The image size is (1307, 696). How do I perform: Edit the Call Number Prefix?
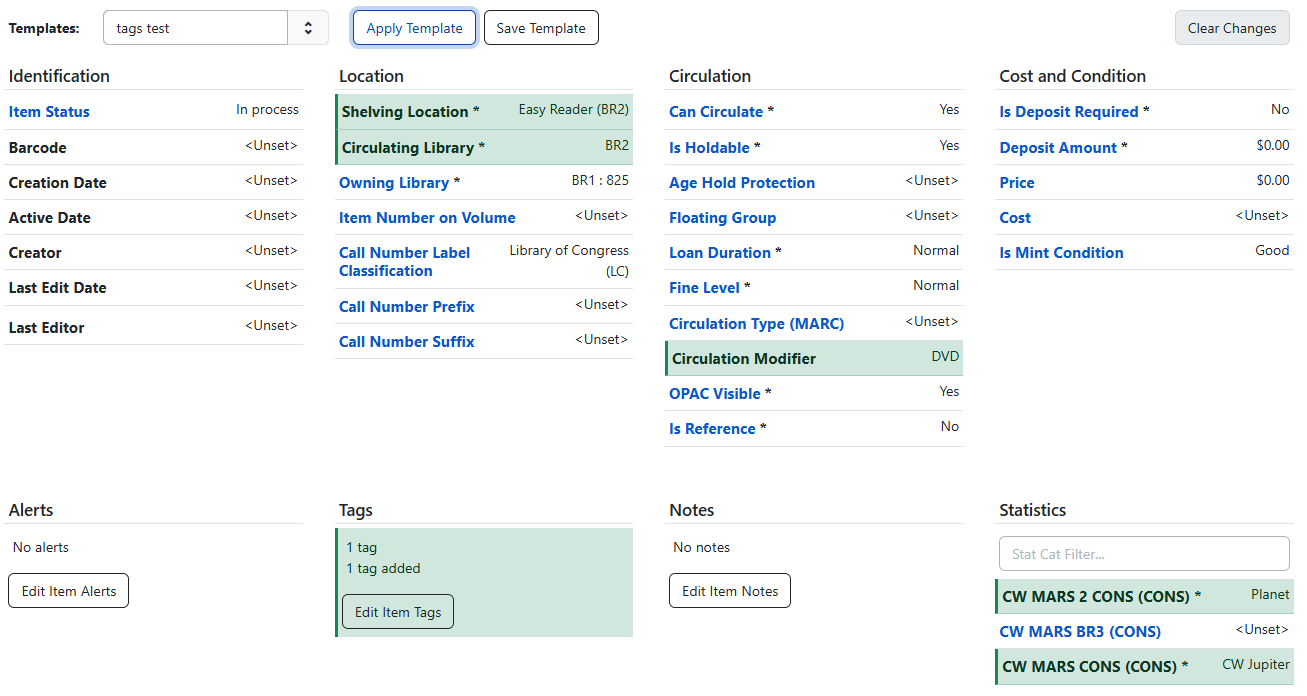pos(406,306)
